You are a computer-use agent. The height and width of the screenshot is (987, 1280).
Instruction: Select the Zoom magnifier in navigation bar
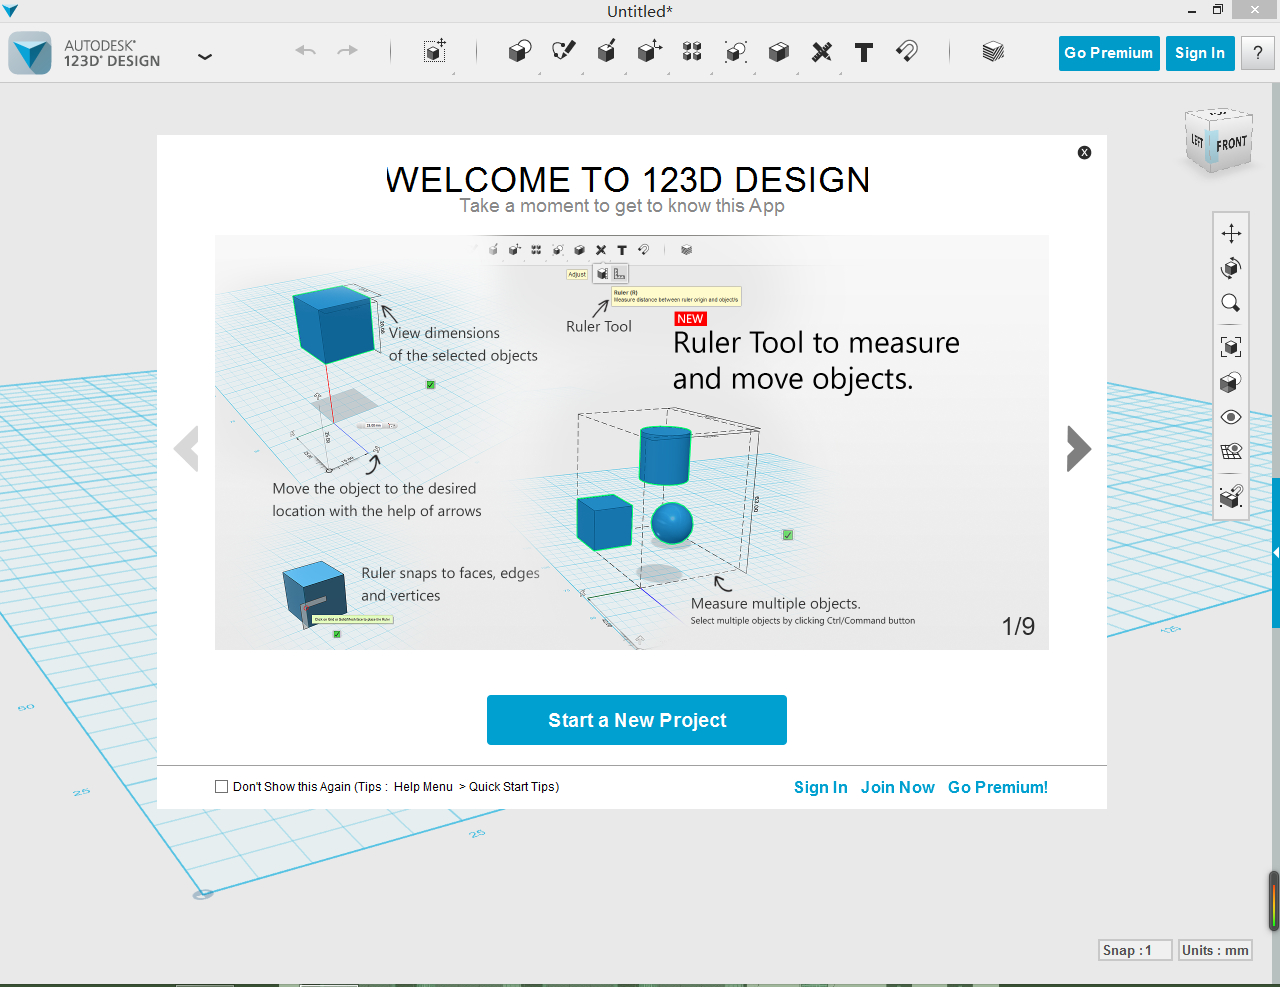[x=1231, y=303]
